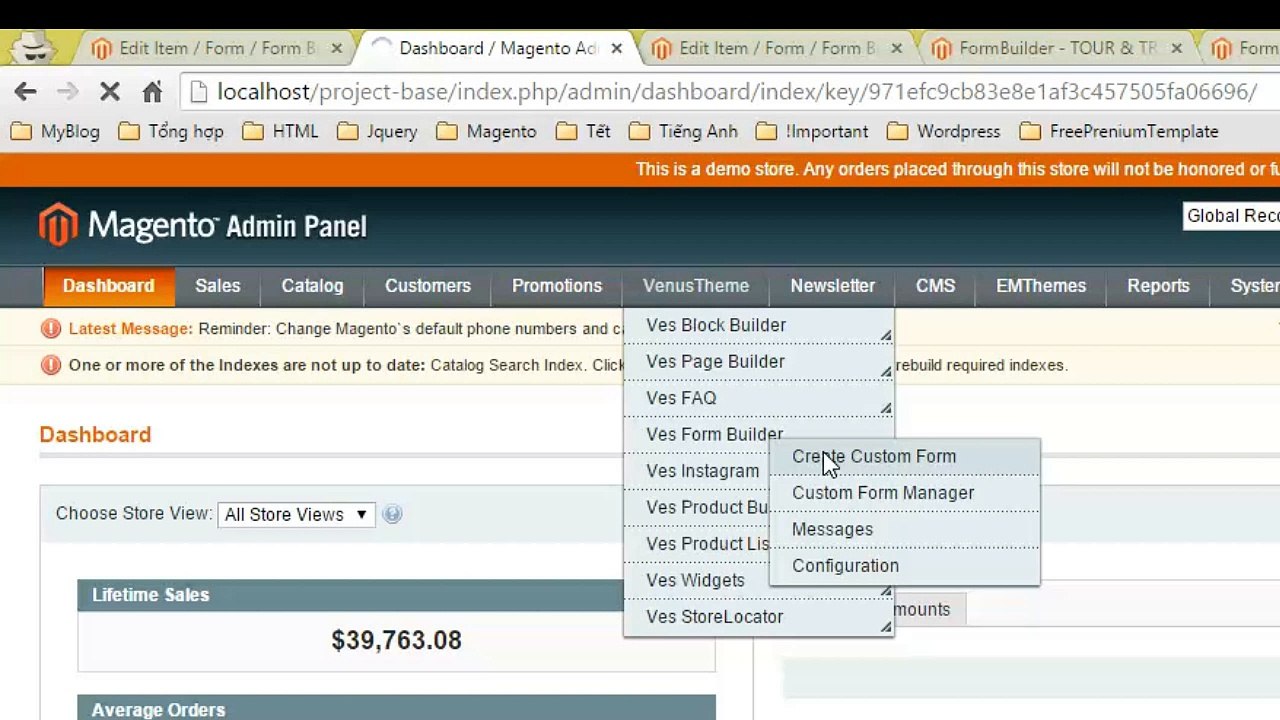Click the address bar URL

[x=737, y=92]
